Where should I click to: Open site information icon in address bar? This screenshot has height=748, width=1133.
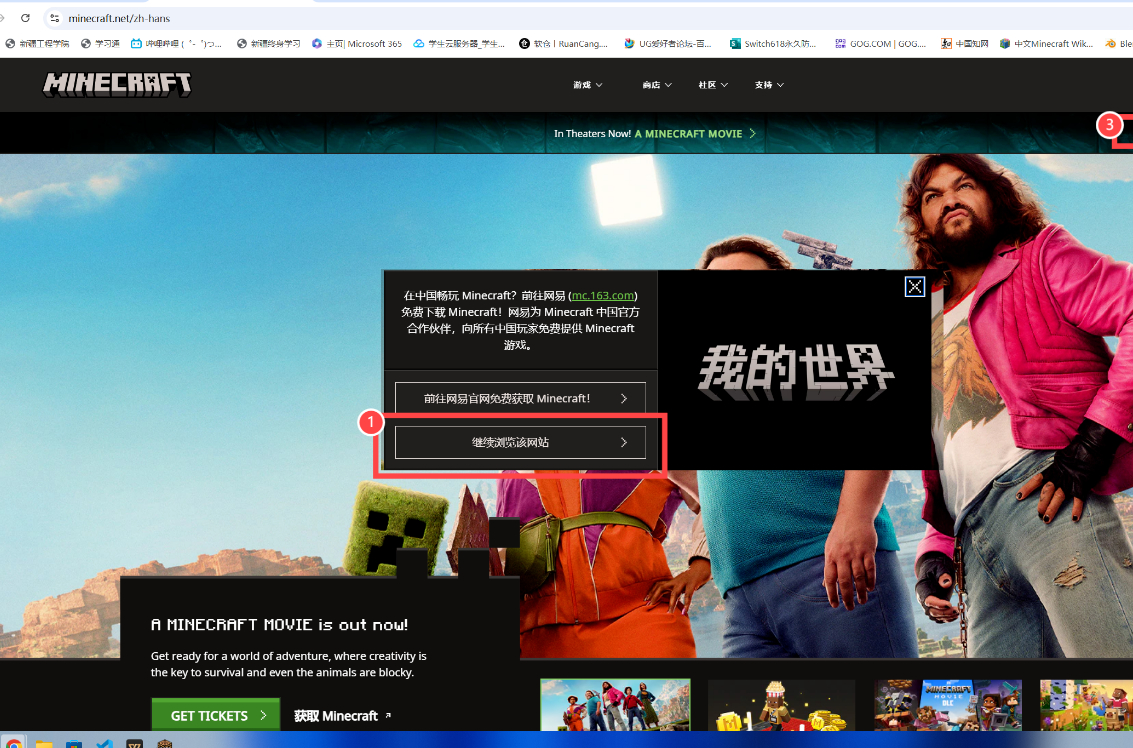click(54, 18)
